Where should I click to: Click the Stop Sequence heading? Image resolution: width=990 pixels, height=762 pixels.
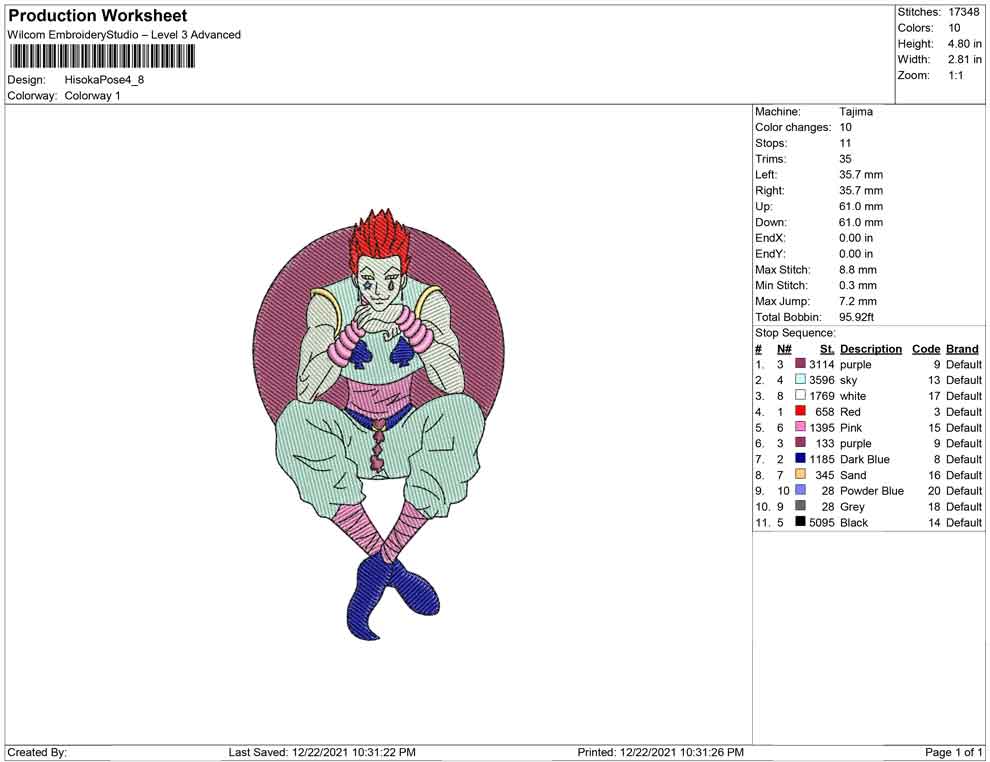tap(795, 333)
